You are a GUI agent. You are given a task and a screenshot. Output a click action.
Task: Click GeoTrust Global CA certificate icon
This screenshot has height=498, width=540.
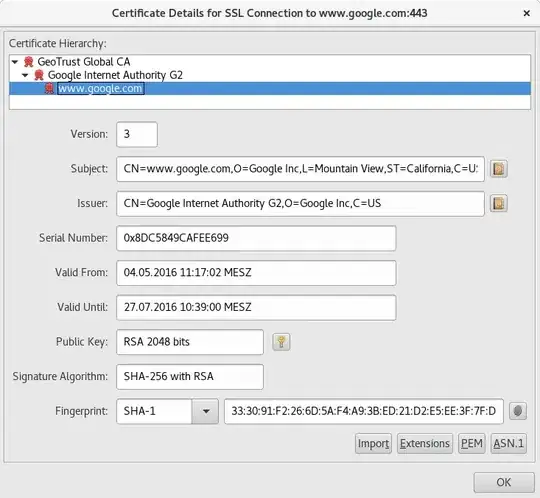point(28,62)
